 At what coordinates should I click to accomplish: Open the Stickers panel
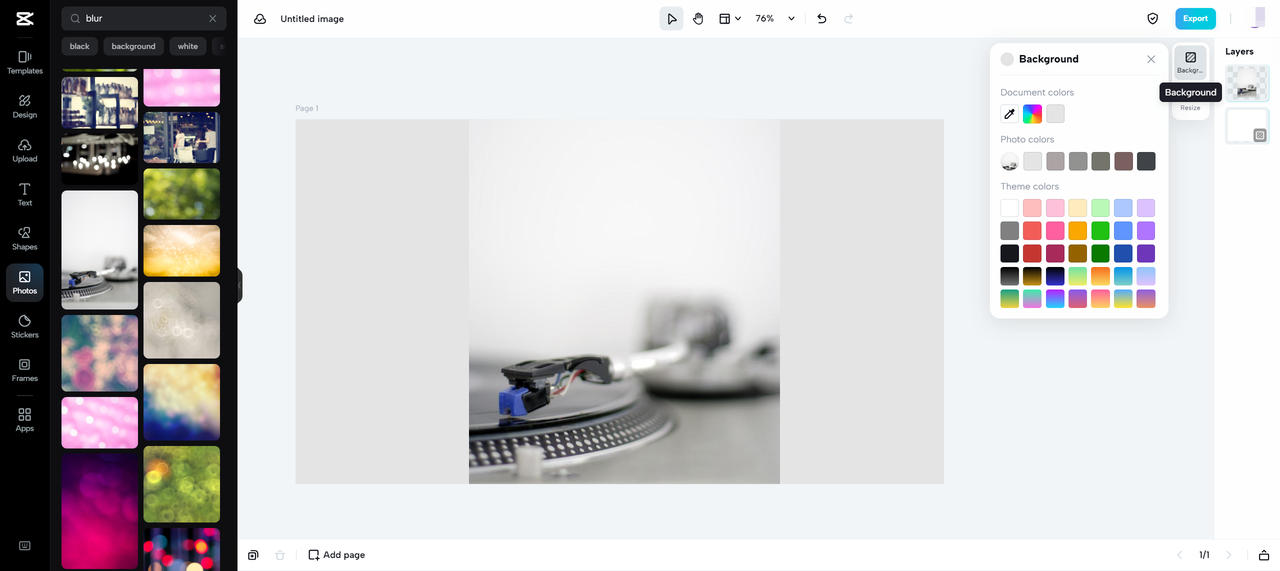tap(25, 326)
